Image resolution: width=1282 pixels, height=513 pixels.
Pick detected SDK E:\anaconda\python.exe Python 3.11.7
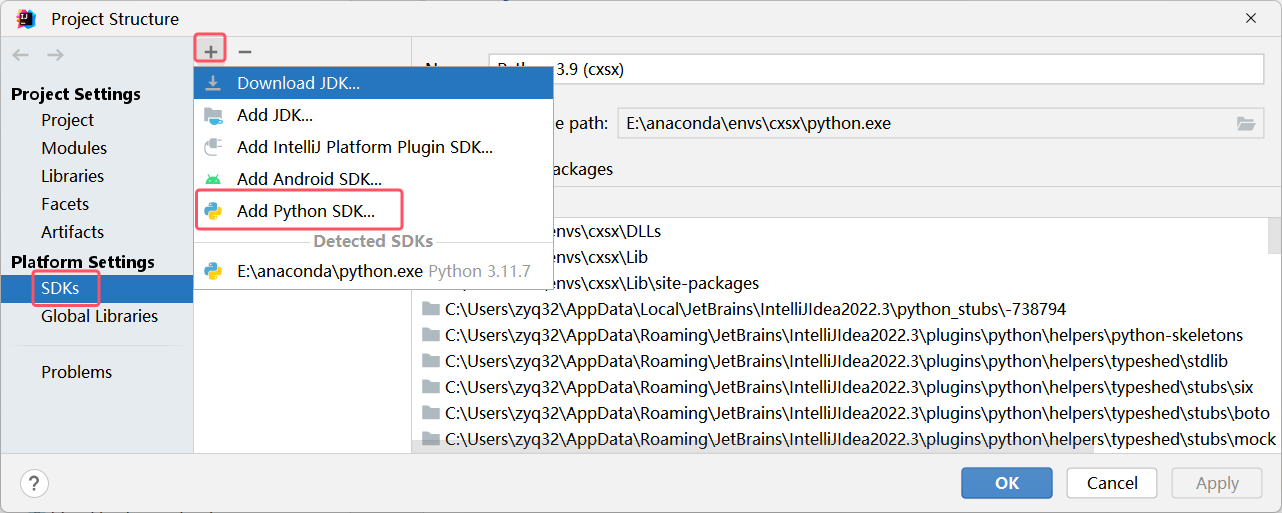pyautogui.click(x=373, y=271)
